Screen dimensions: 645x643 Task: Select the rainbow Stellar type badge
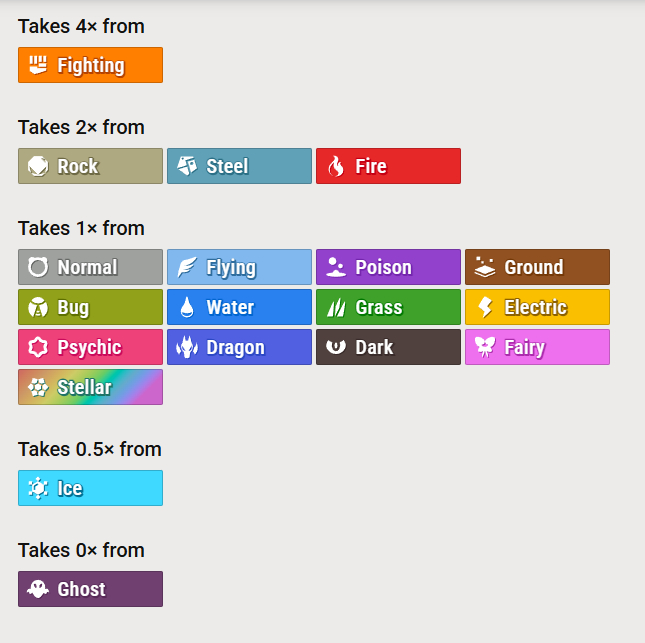tap(90, 387)
